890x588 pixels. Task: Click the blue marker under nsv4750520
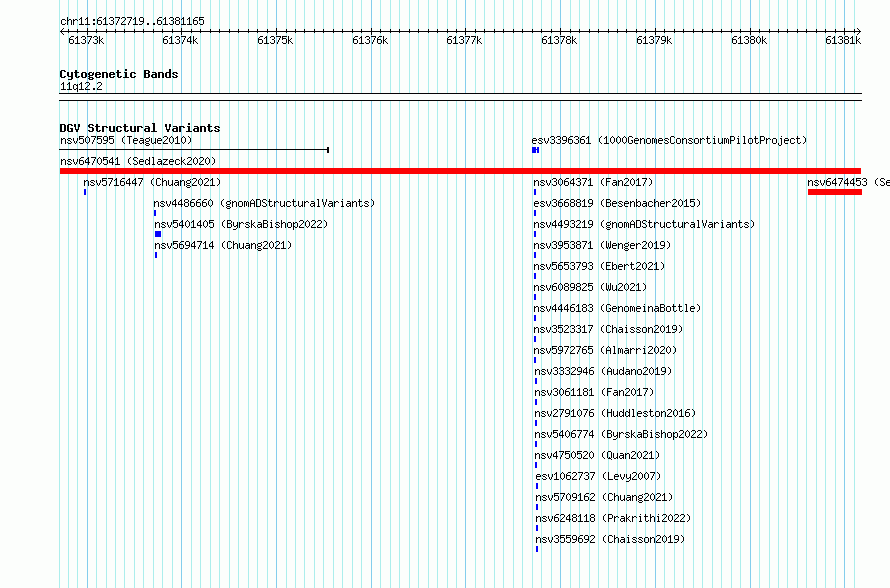pos(536,465)
